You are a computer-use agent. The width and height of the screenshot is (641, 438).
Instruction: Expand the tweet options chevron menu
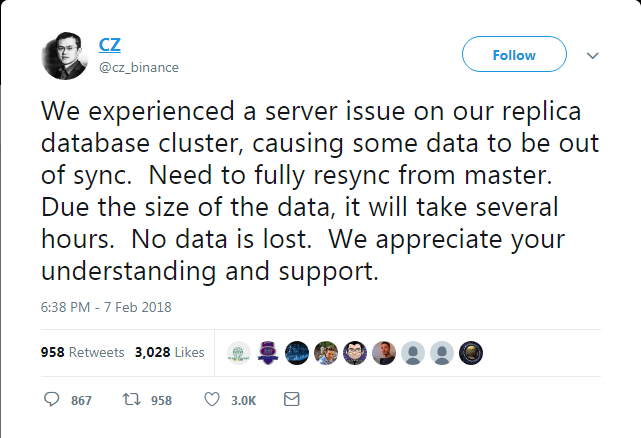pyautogui.click(x=591, y=55)
